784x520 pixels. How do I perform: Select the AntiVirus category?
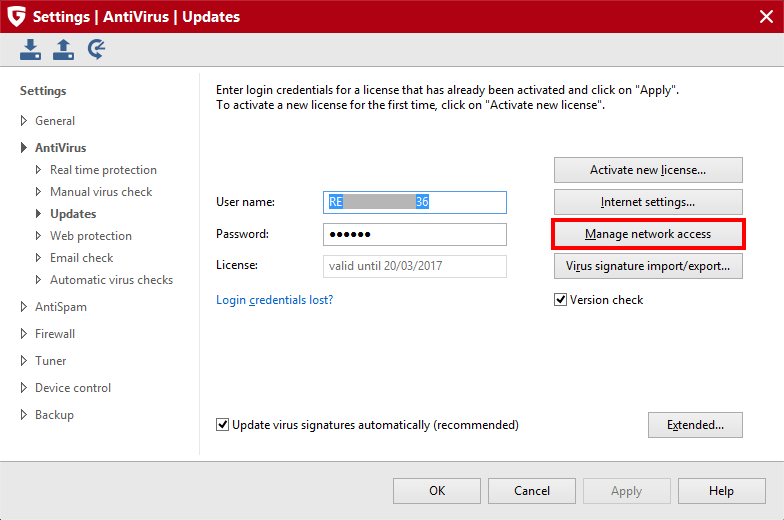(x=60, y=148)
